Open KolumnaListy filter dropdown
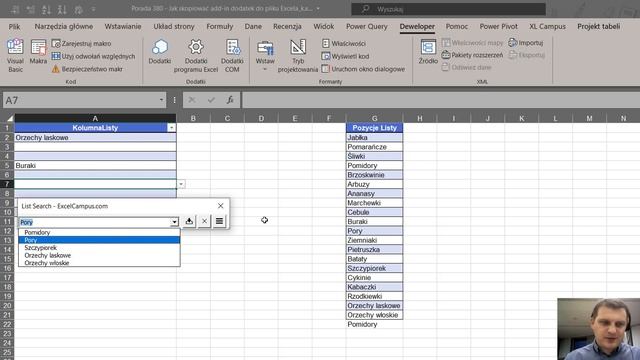640x360 pixels. [x=171, y=128]
